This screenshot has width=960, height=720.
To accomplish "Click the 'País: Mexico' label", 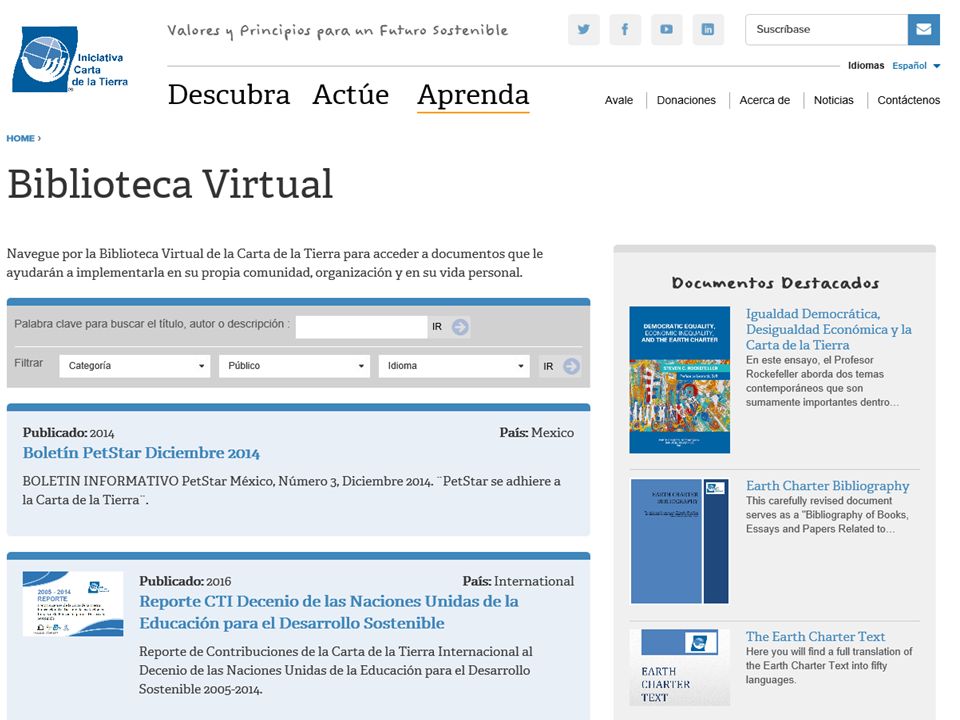I will click(x=536, y=433).
